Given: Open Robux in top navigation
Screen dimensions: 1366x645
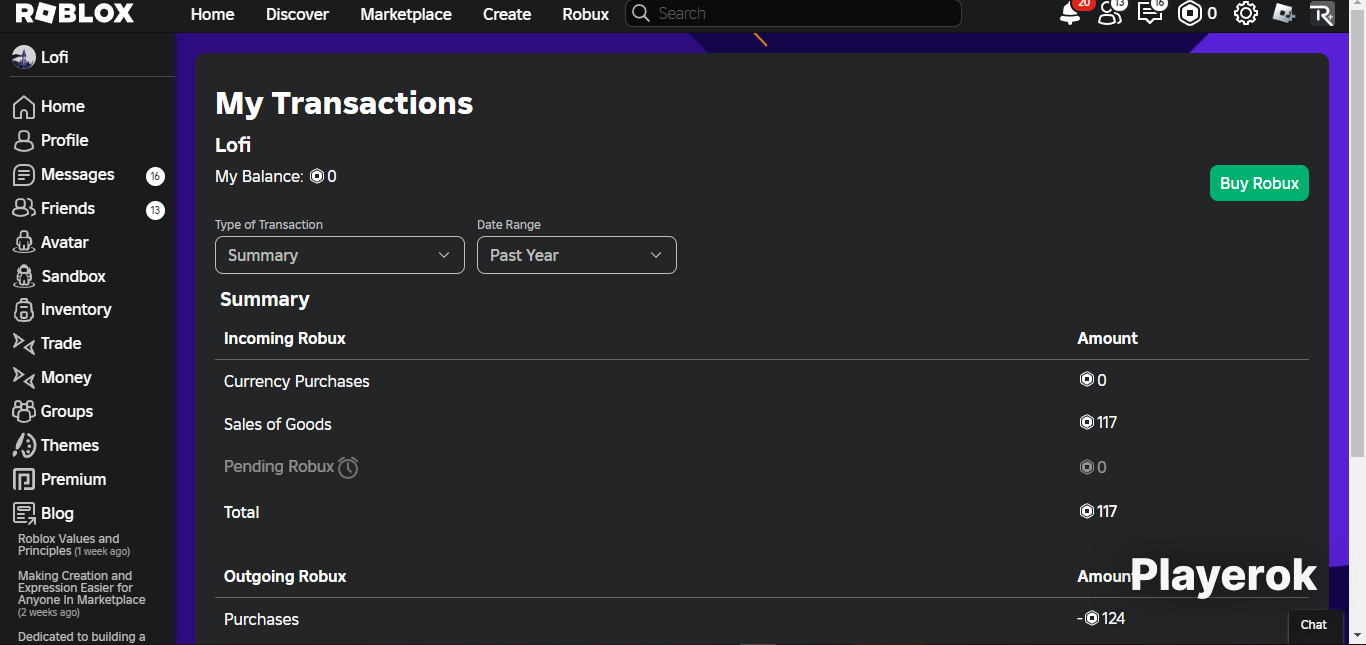Looking at the screenshot, I should 586,14.
